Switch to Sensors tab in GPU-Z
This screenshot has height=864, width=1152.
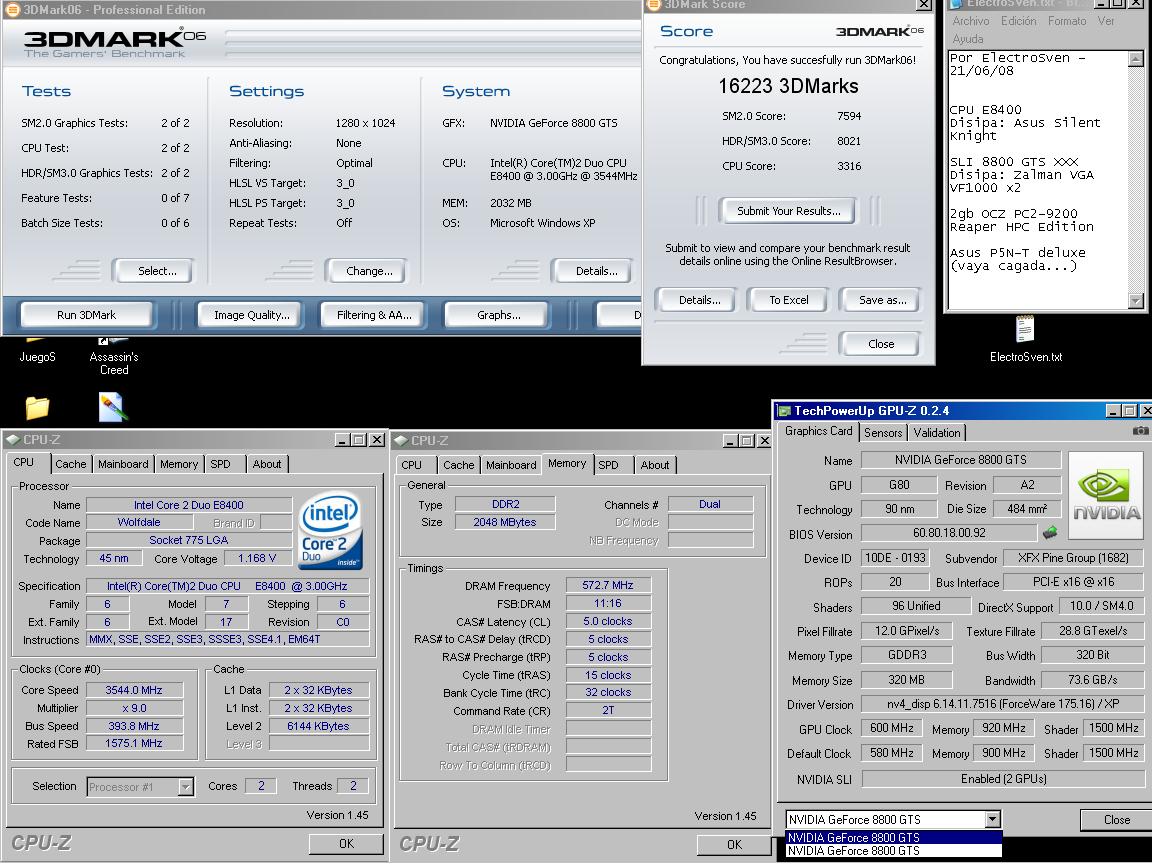pyautogui.click(x=882, y=433)
